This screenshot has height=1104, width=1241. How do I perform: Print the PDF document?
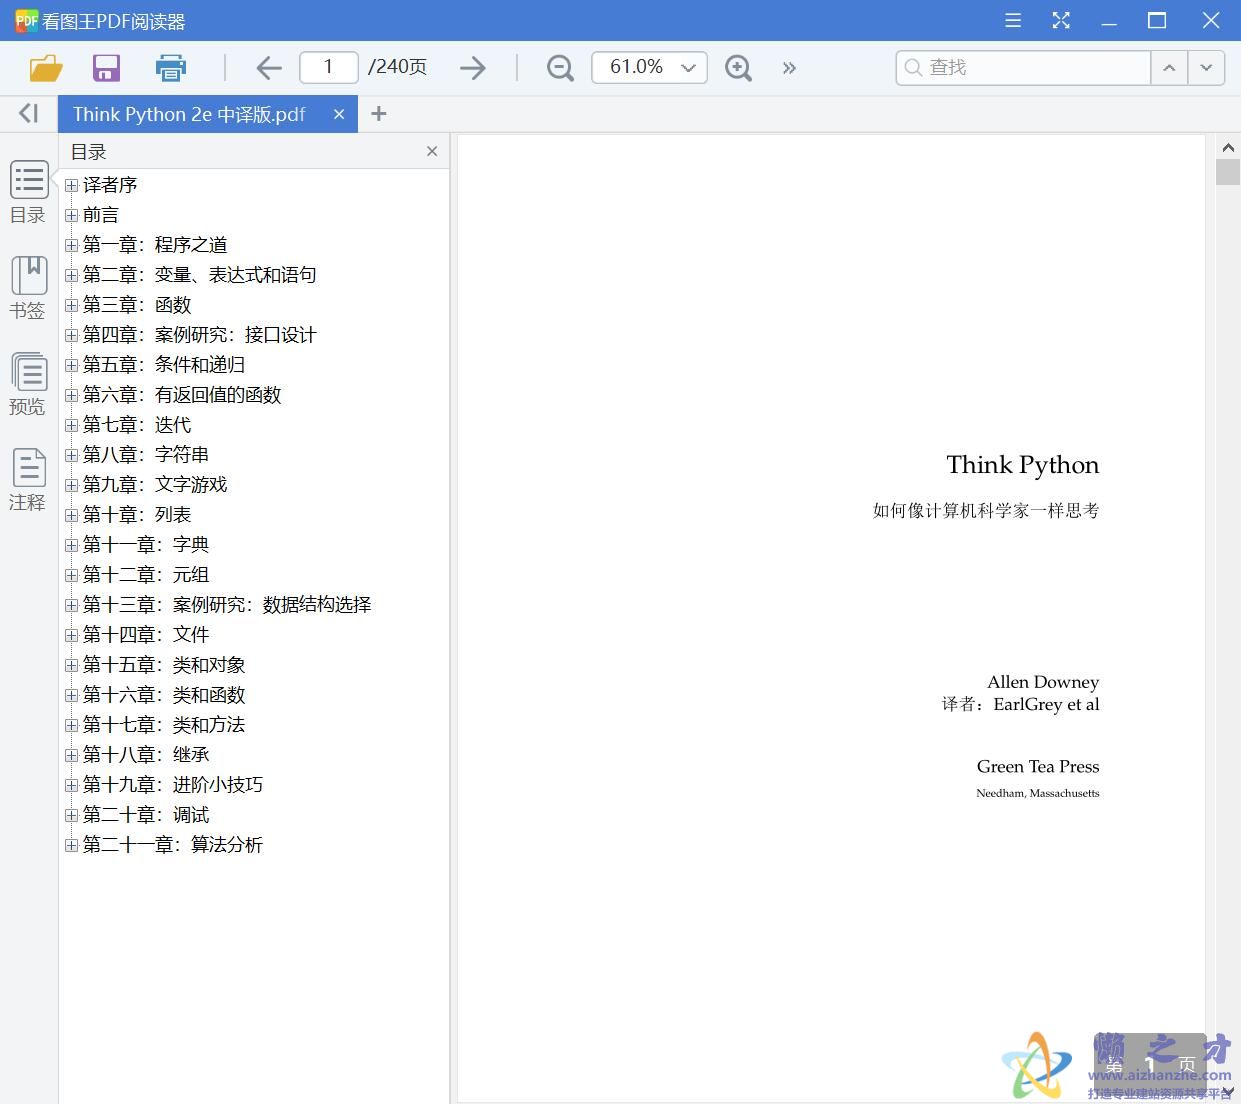click(170, 67)
